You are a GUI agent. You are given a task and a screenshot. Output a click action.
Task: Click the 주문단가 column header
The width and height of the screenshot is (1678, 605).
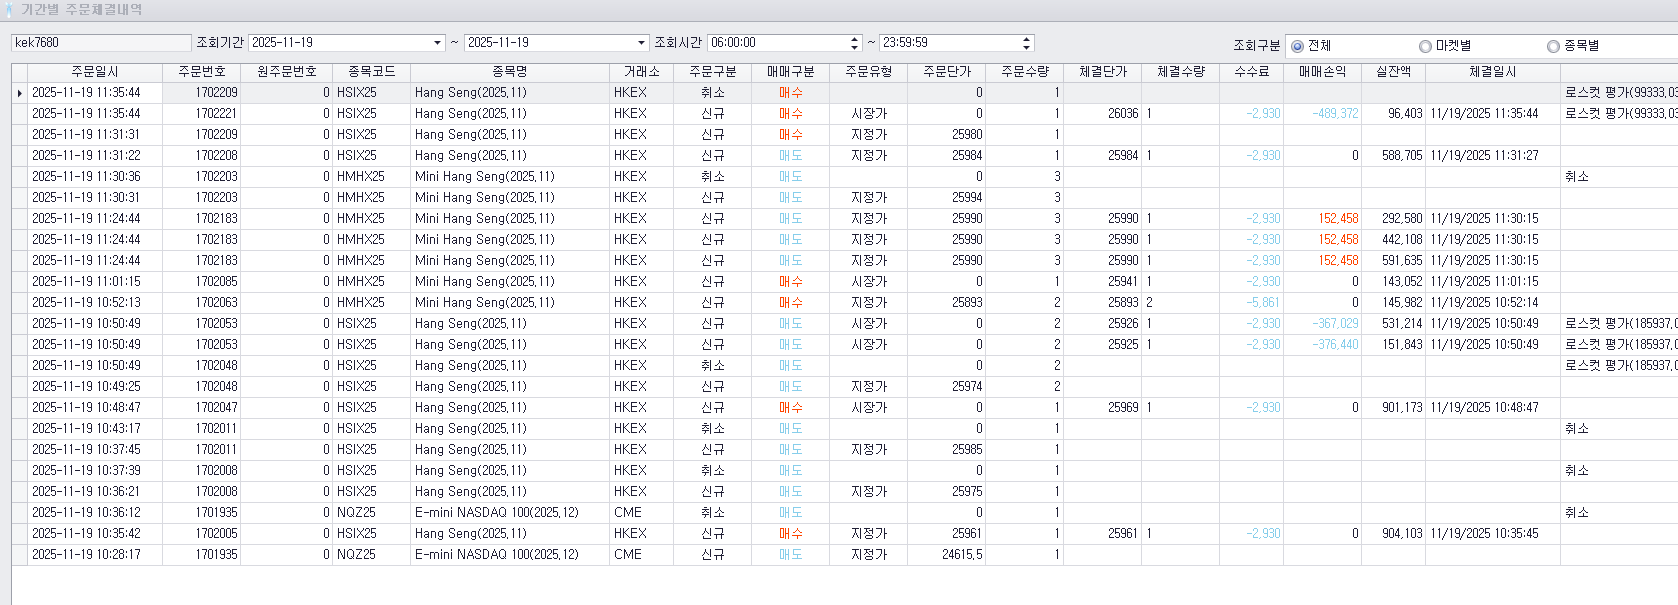(947, 72)
